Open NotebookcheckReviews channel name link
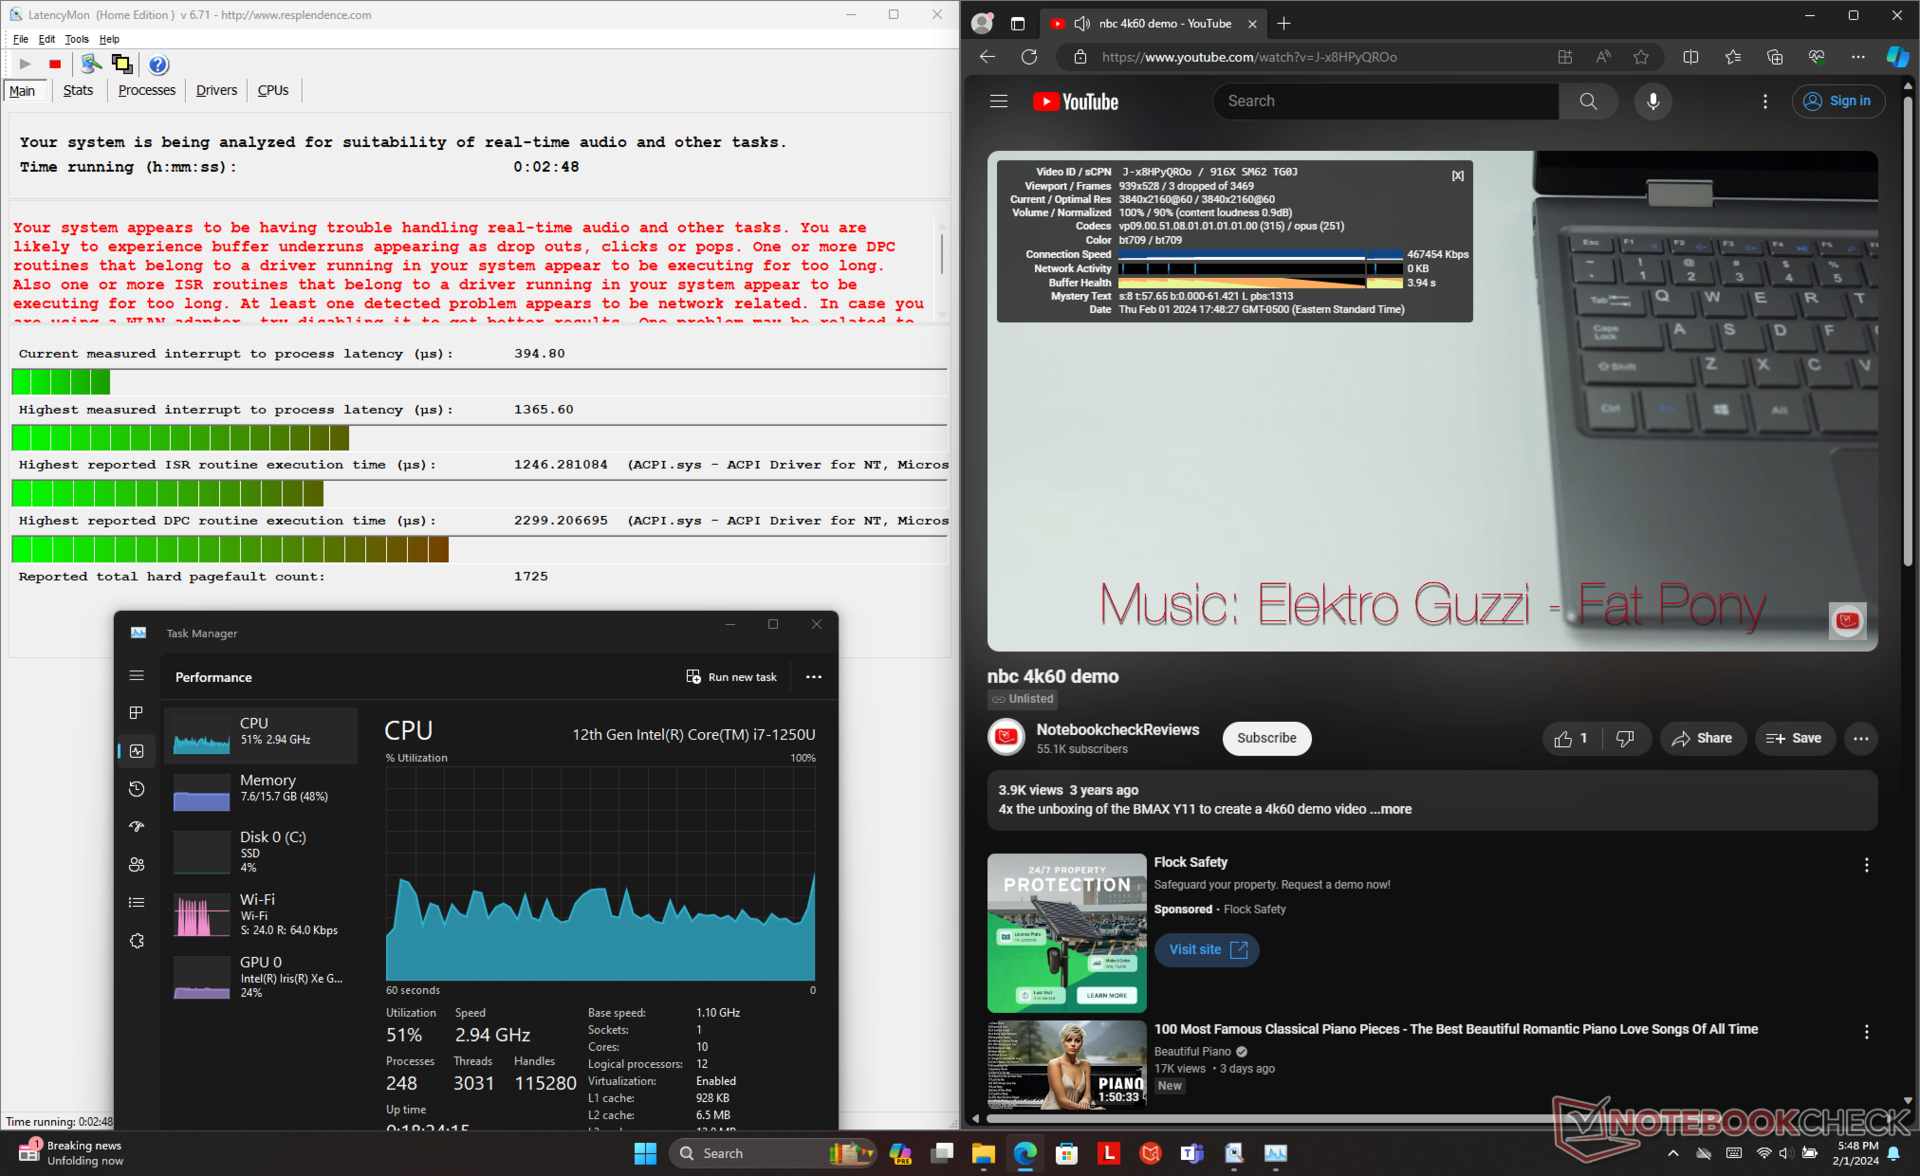This screenshot has height=1176, width=1920. click(1117, 730)
